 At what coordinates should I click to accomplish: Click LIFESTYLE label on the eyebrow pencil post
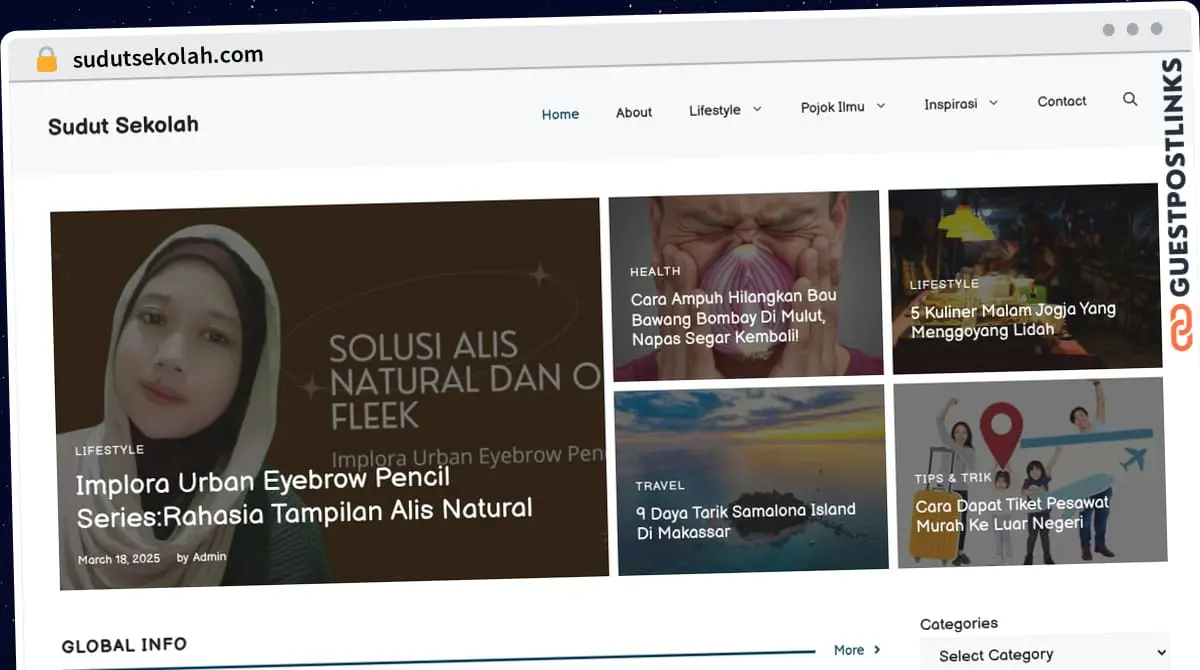pyautogui.click(x=110, y=450)
